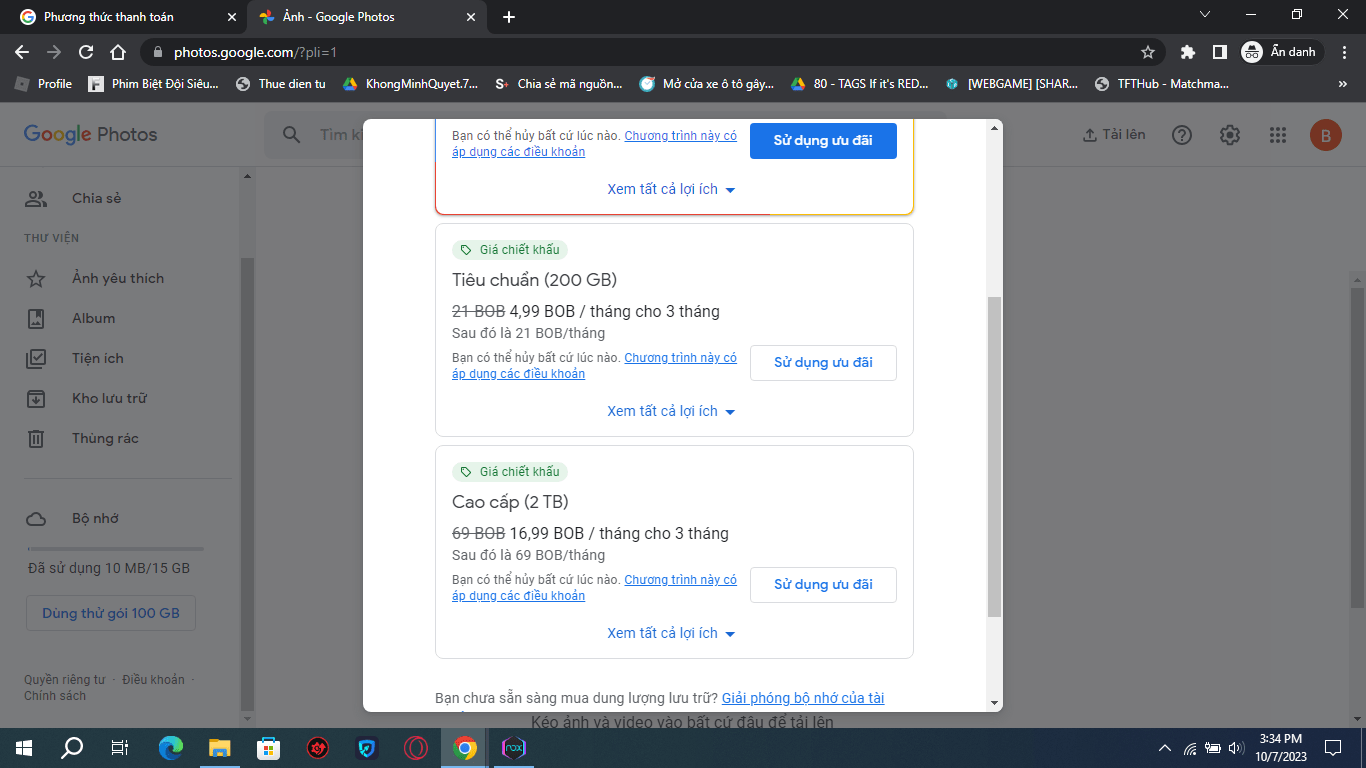Open Nox from the taskbar
The width and height of the screenshot is (1366, 768).
click(x=514, y=747)
